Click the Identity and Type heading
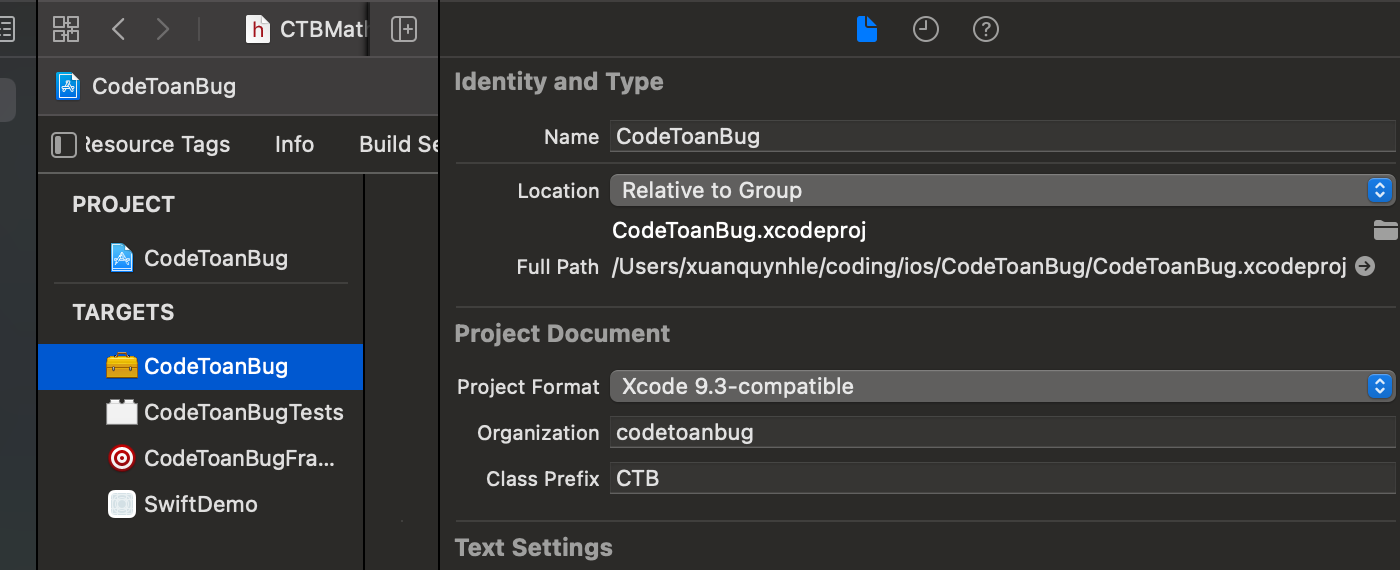 click(x=559, y=82)
